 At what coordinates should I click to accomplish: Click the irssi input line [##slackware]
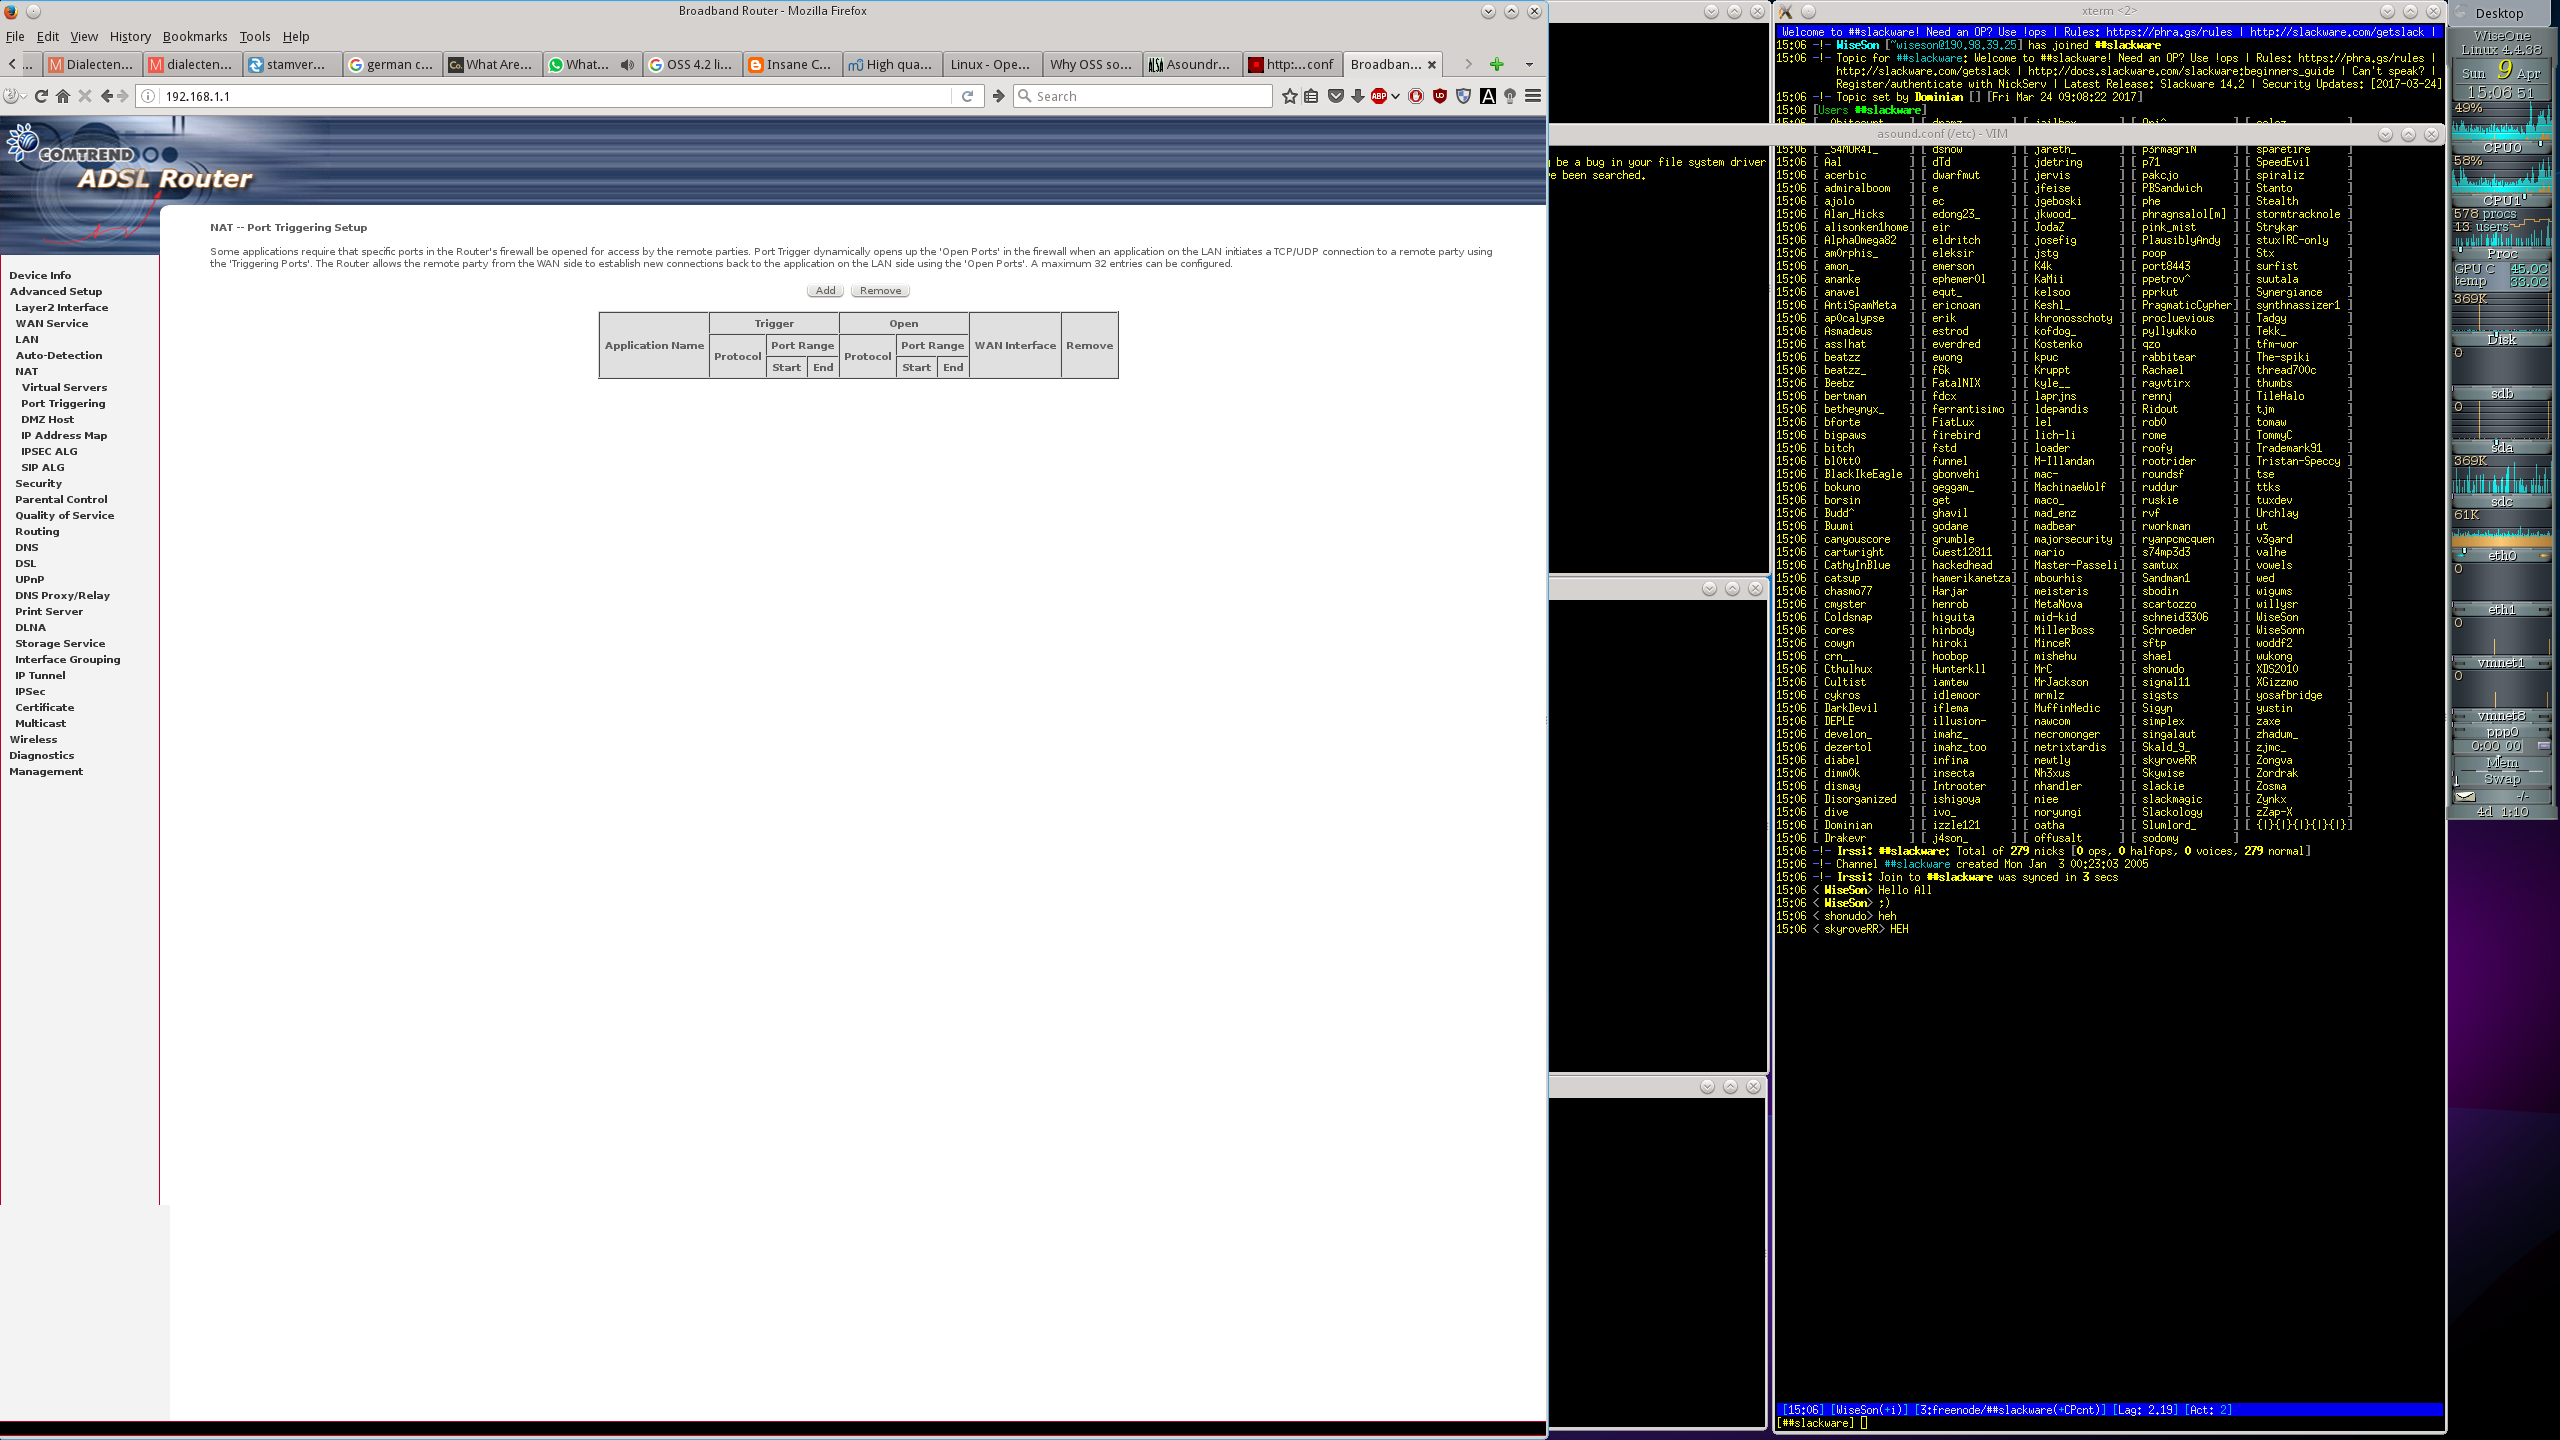[x=2110, y=1423]
